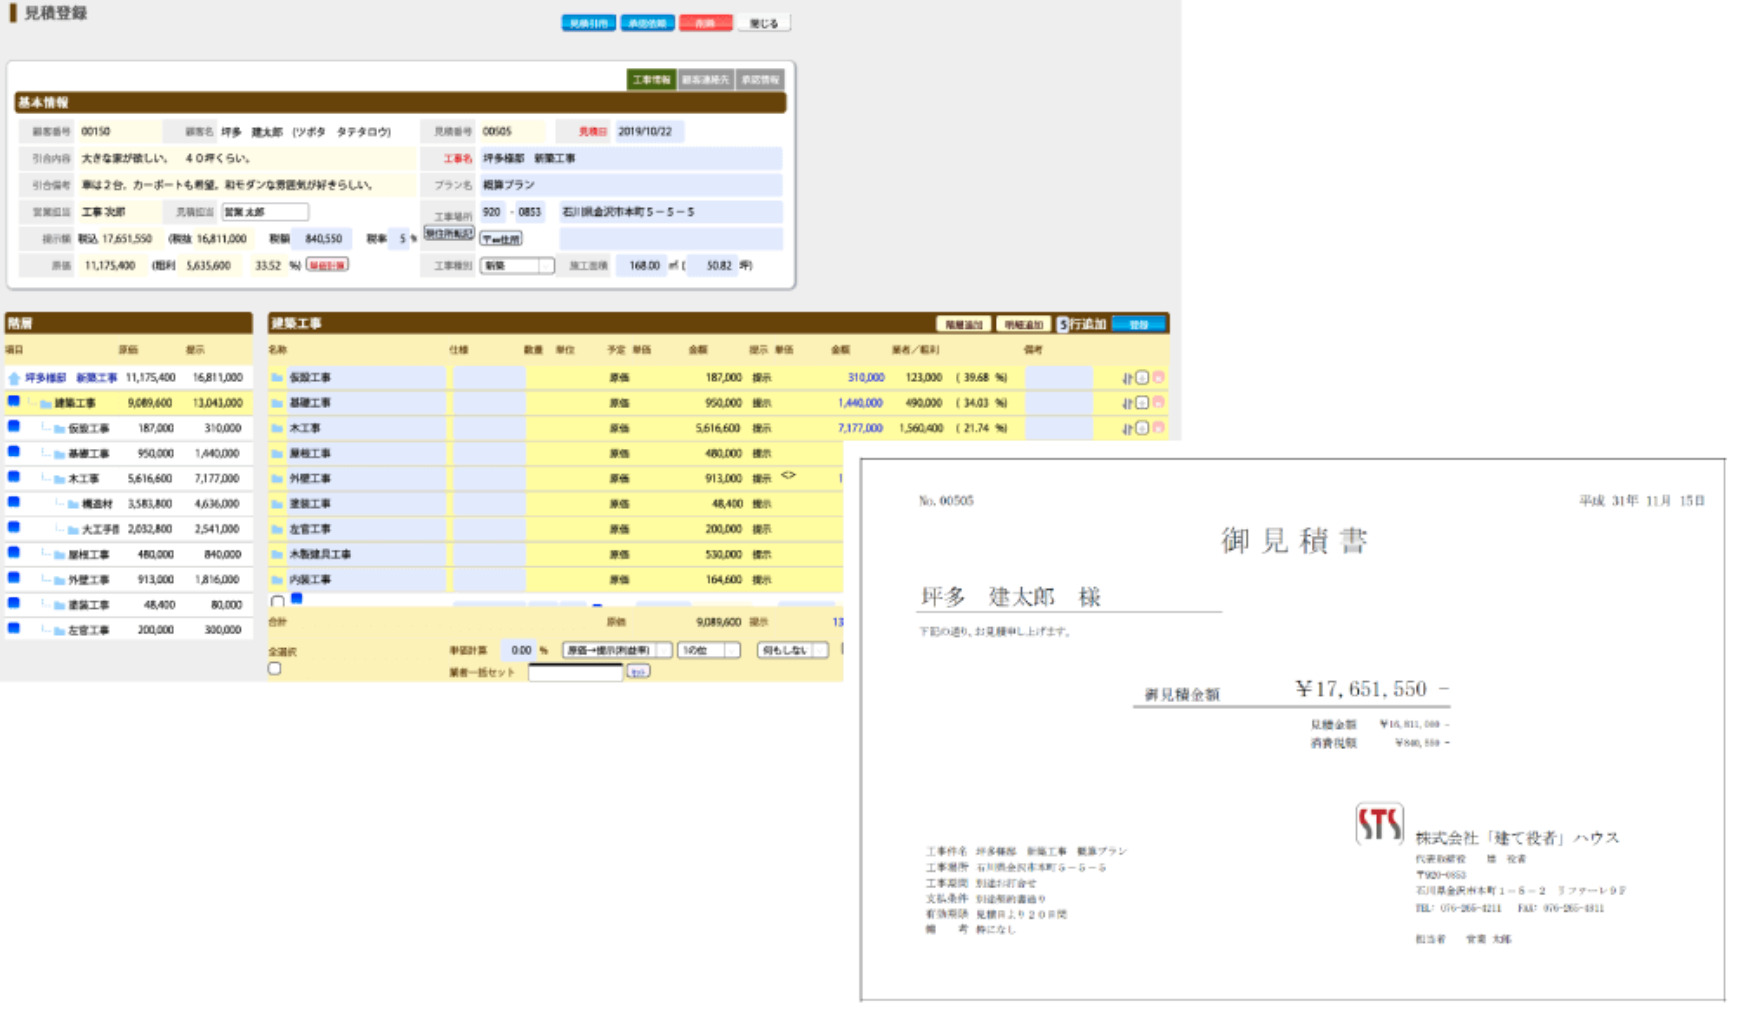Click the 備考 cell on the 310,000 row
1750x1026 pixels.
click(1059, 378)
